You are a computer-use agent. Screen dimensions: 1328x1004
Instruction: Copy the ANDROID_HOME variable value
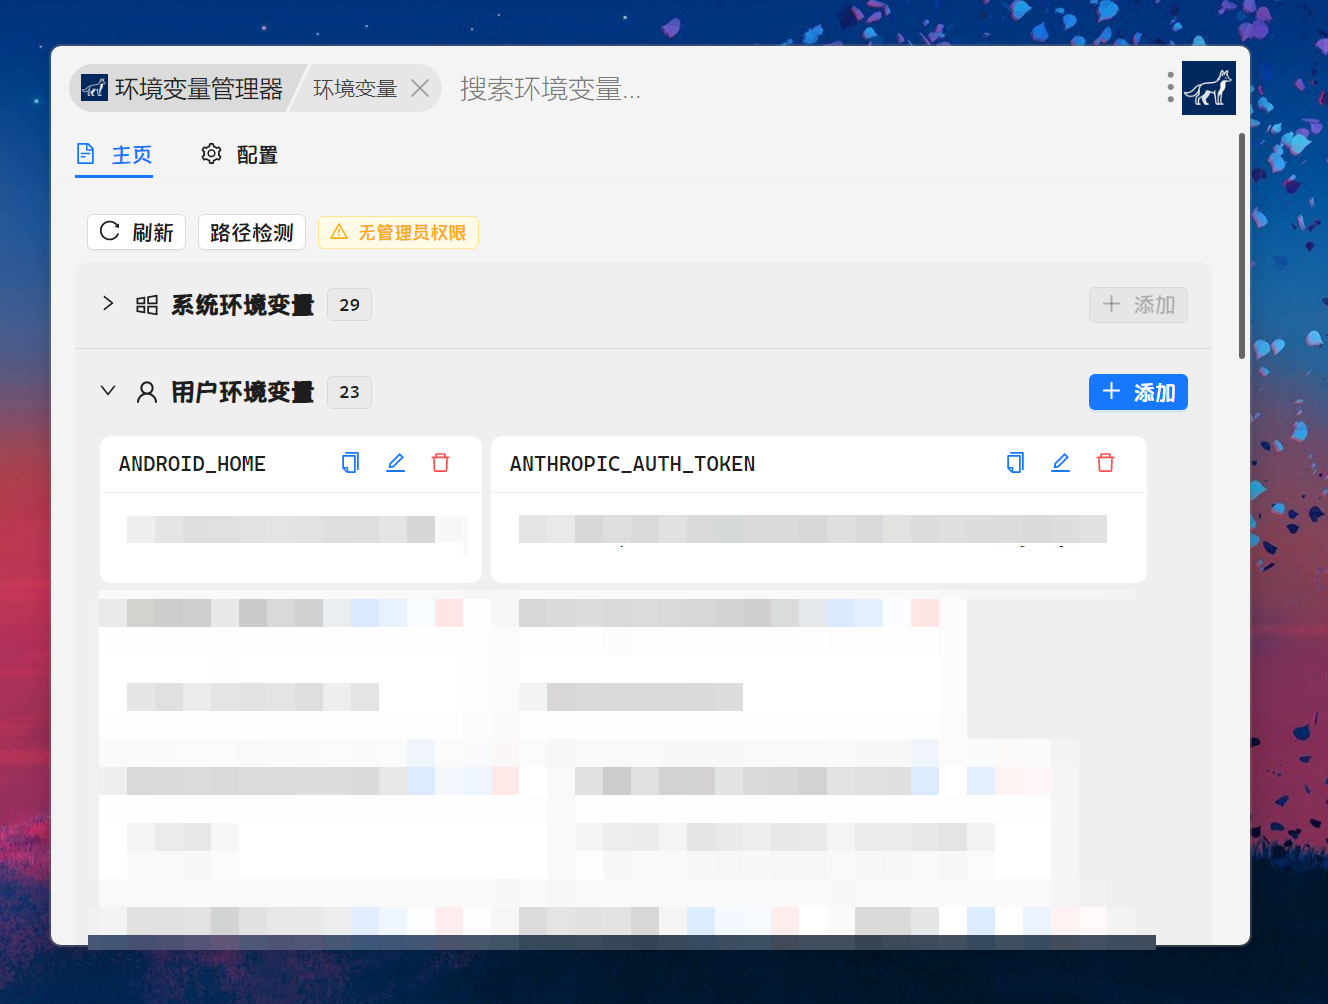(350, 463)
